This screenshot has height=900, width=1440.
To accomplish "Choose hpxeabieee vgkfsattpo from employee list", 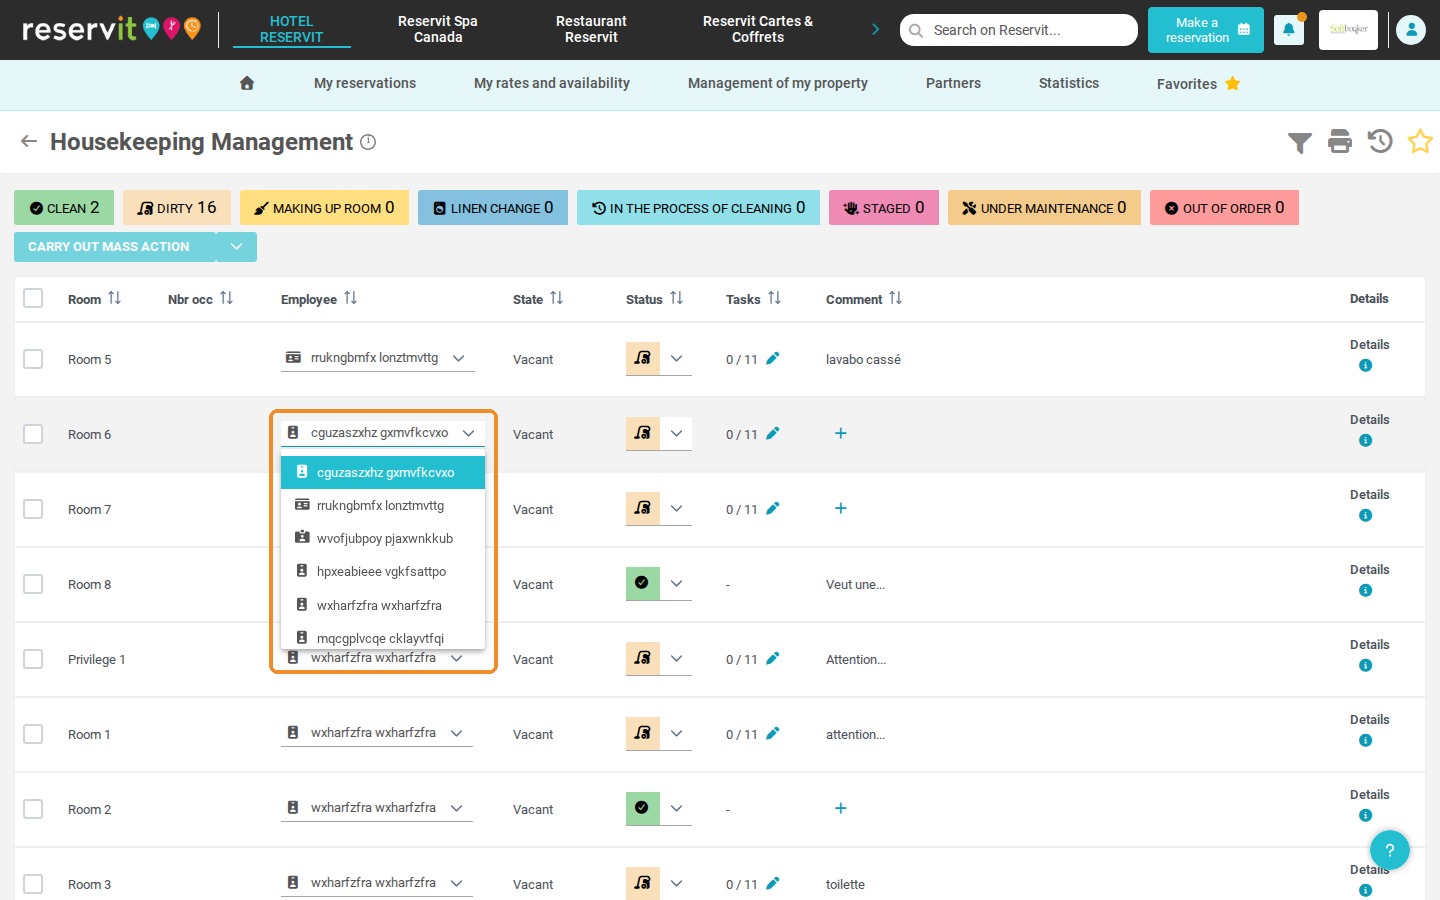I will (x=383, y=572).
